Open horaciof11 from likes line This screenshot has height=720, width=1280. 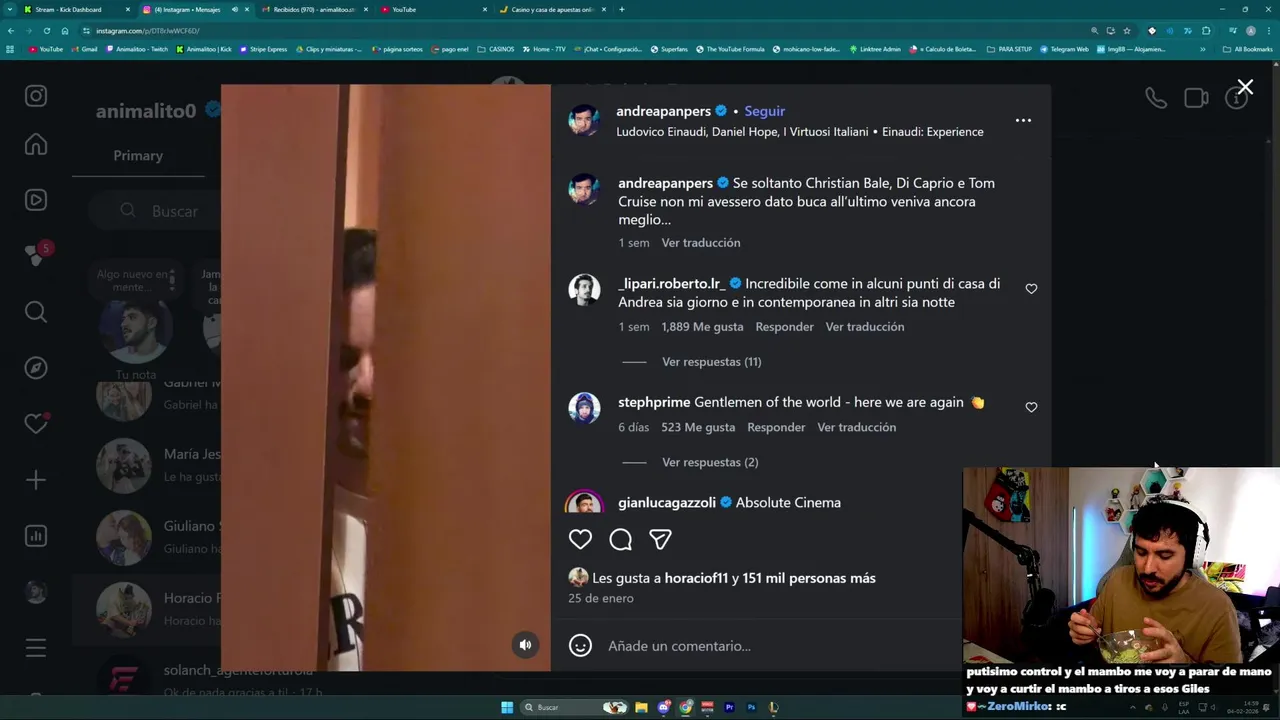tap(696, 578)
